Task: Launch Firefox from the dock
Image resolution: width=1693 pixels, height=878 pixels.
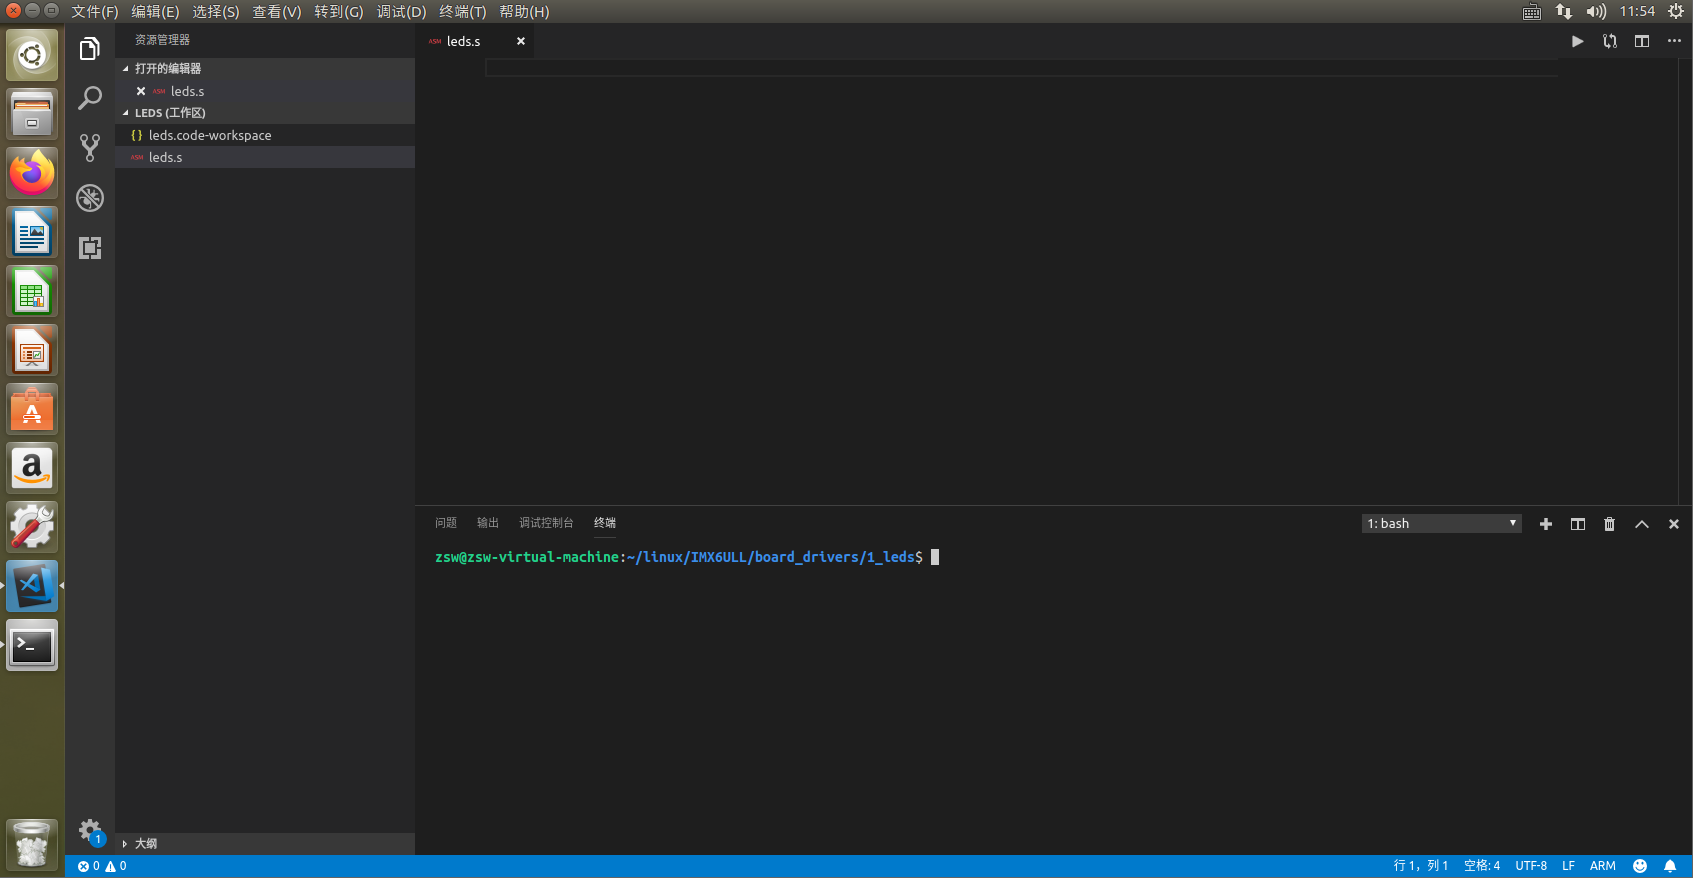Action: pos(32,173)
